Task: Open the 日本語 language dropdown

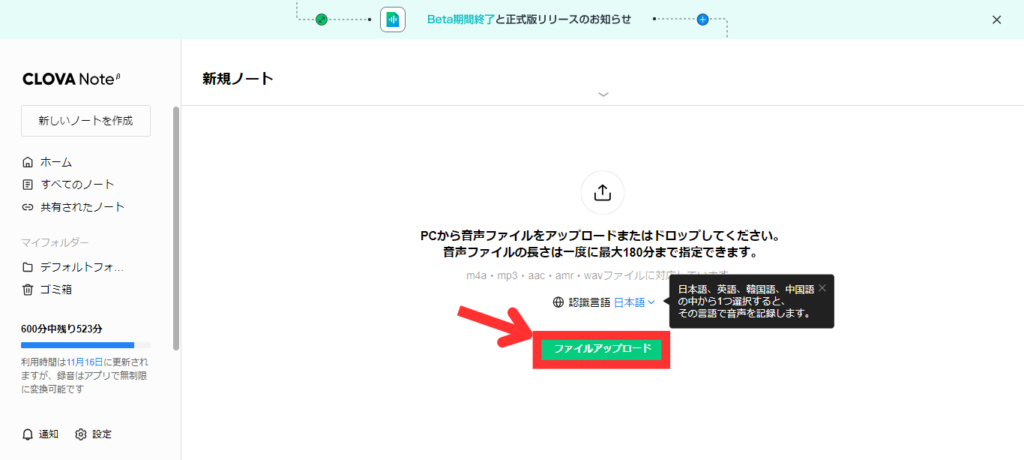Action: click(x=635, y=302)
